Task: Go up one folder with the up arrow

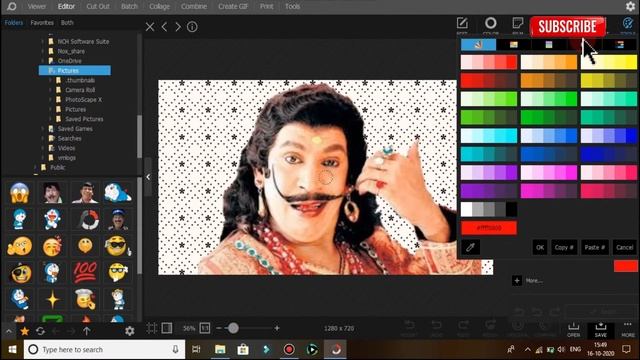Action: click(87, 331)
